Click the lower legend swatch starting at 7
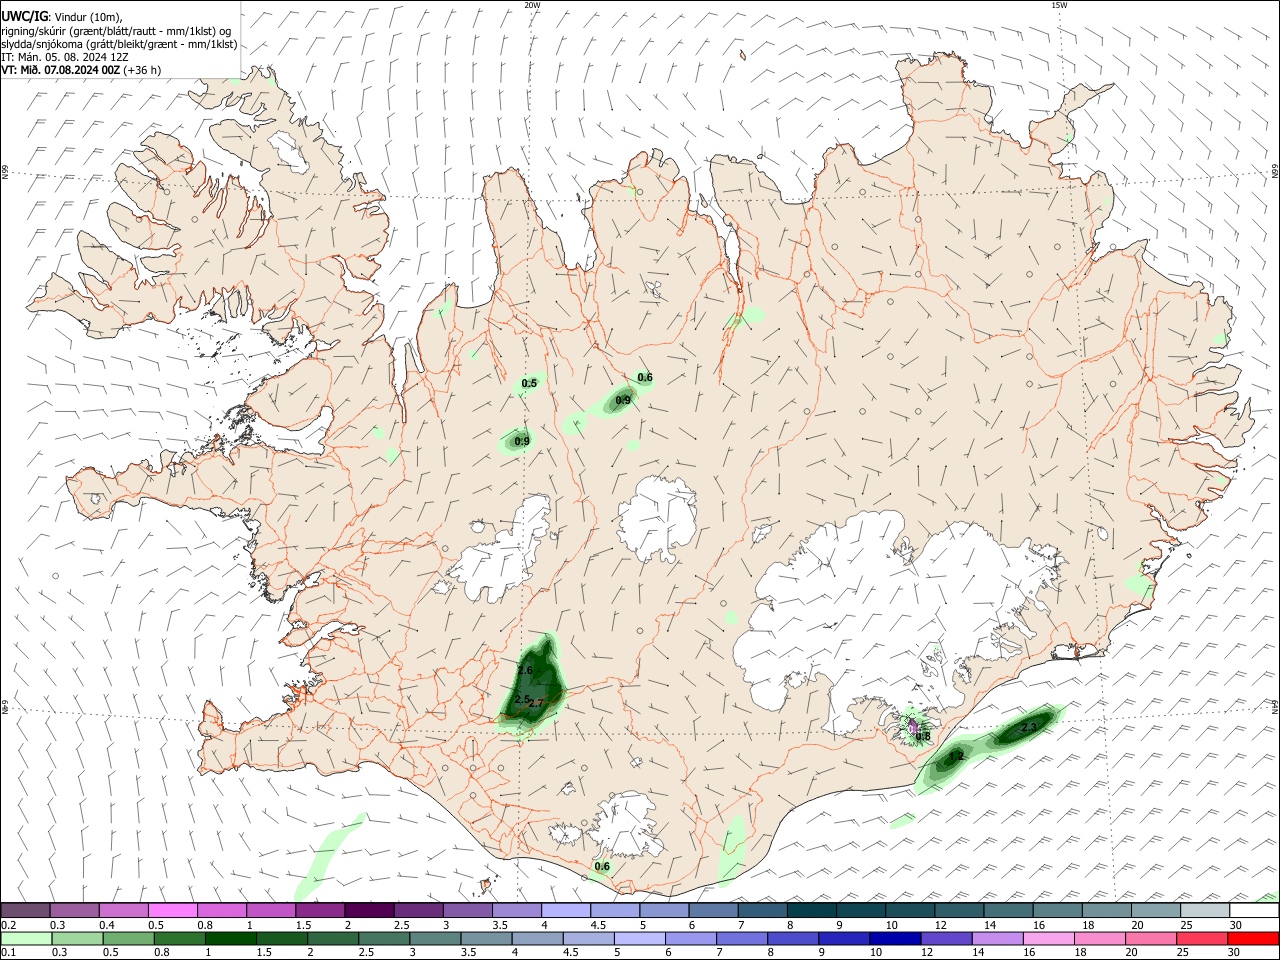 pyautogui.click(x=742, y=938)
